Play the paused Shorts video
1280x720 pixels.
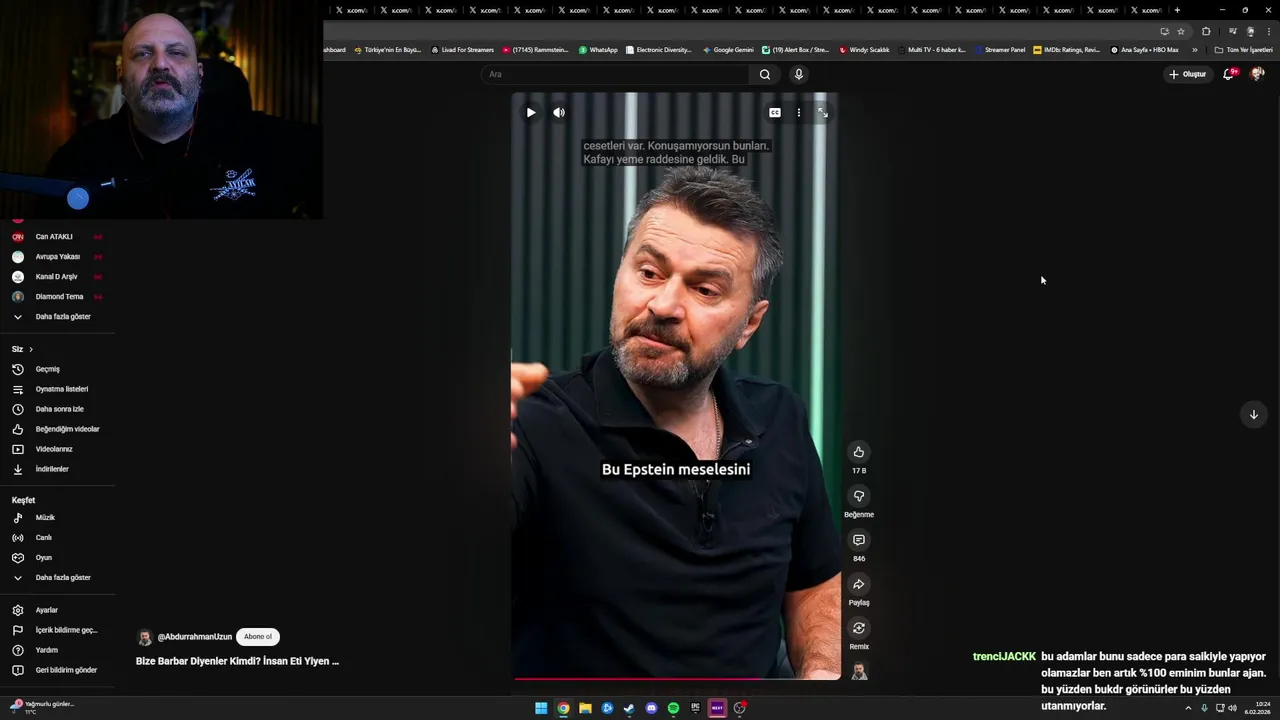point(531,113)
